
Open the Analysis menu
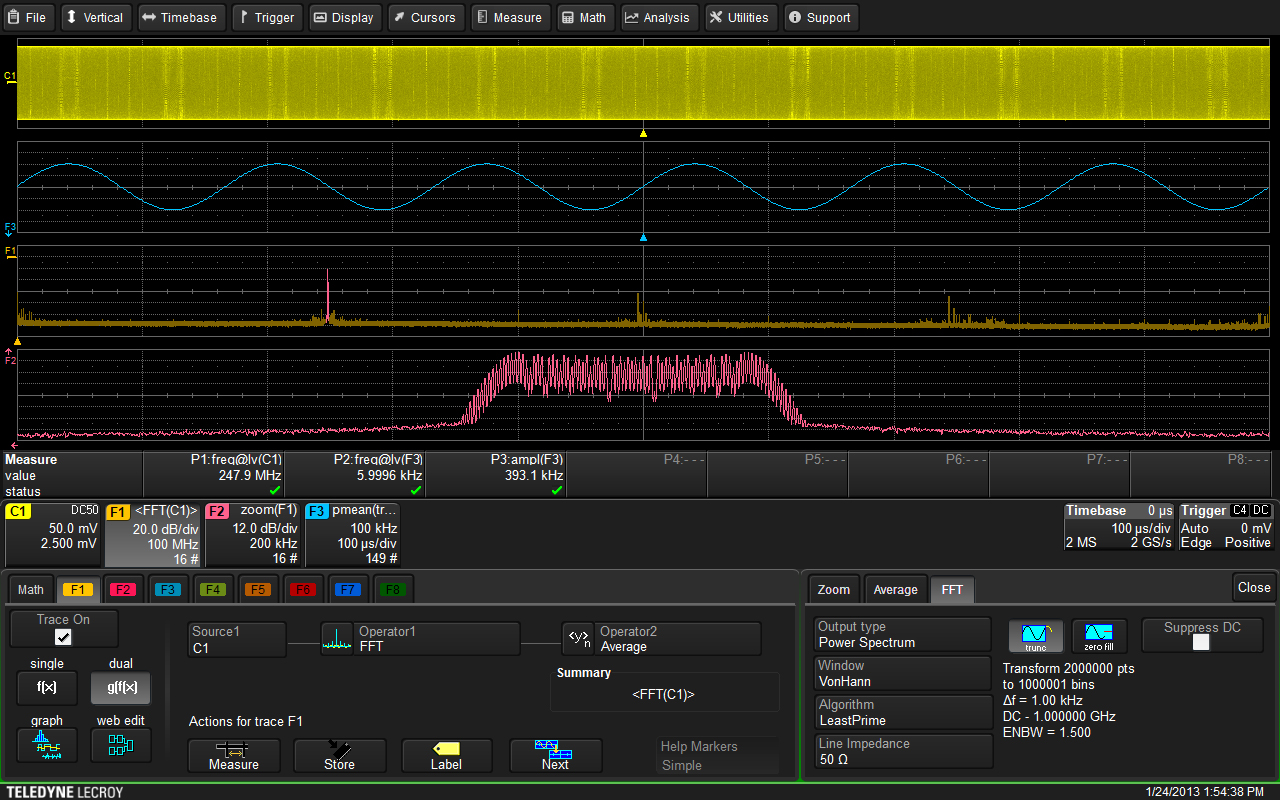coord(659,17)
